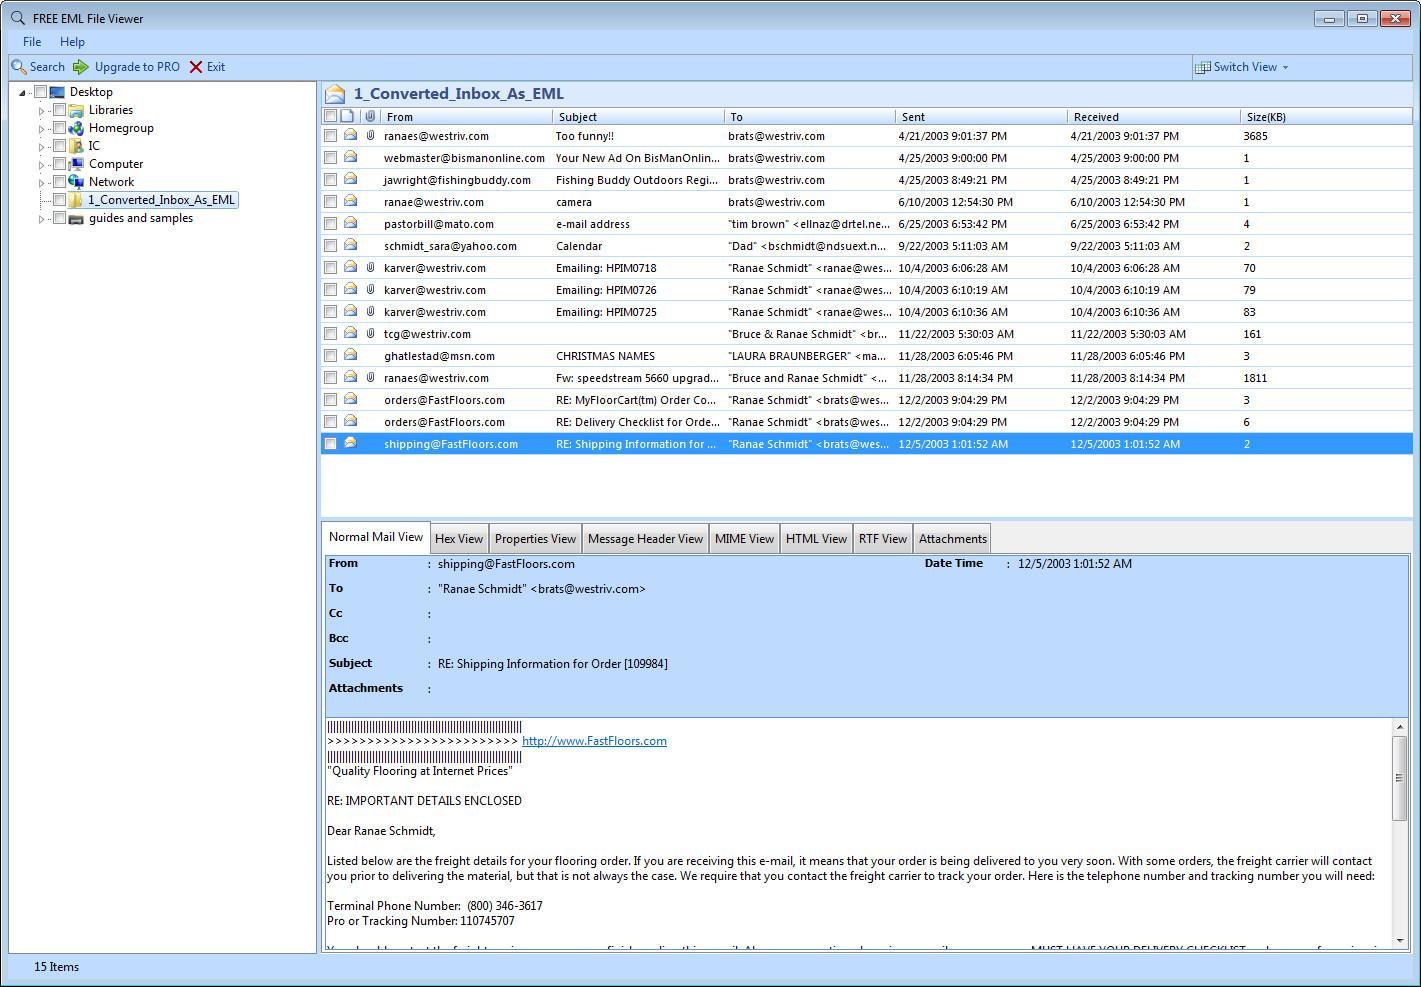Sort emails by the Subject column header

pos(638,117)
